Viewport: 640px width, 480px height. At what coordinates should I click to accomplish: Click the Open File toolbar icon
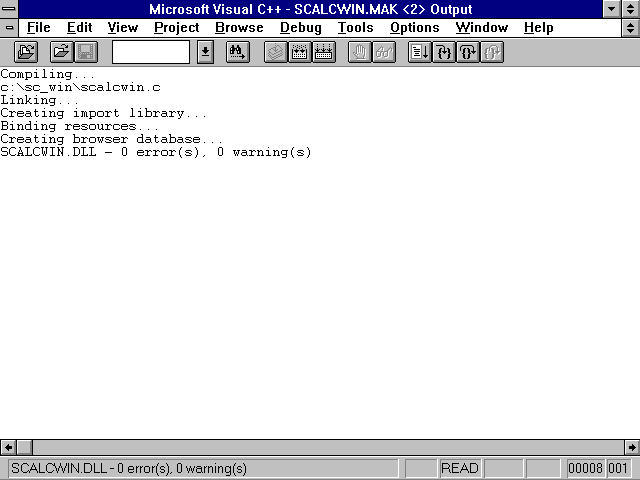pos(61,52)
